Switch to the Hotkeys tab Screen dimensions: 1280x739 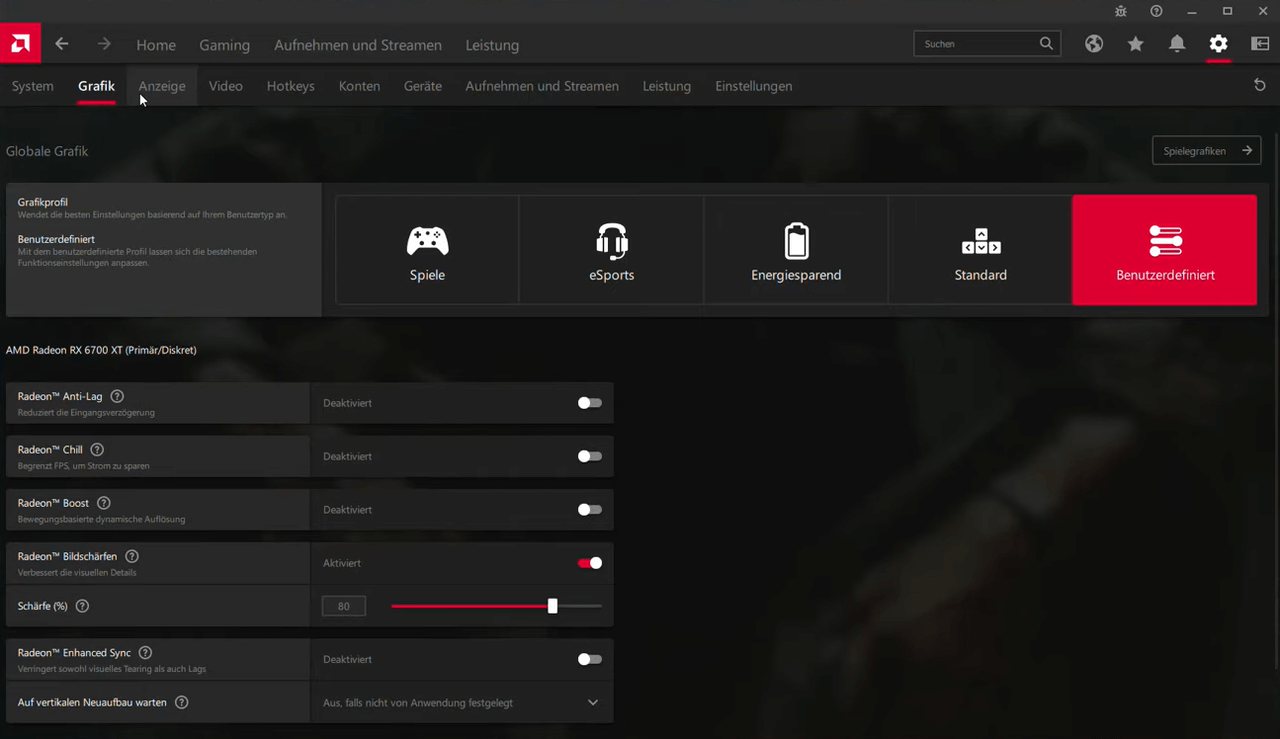[291, 86]
